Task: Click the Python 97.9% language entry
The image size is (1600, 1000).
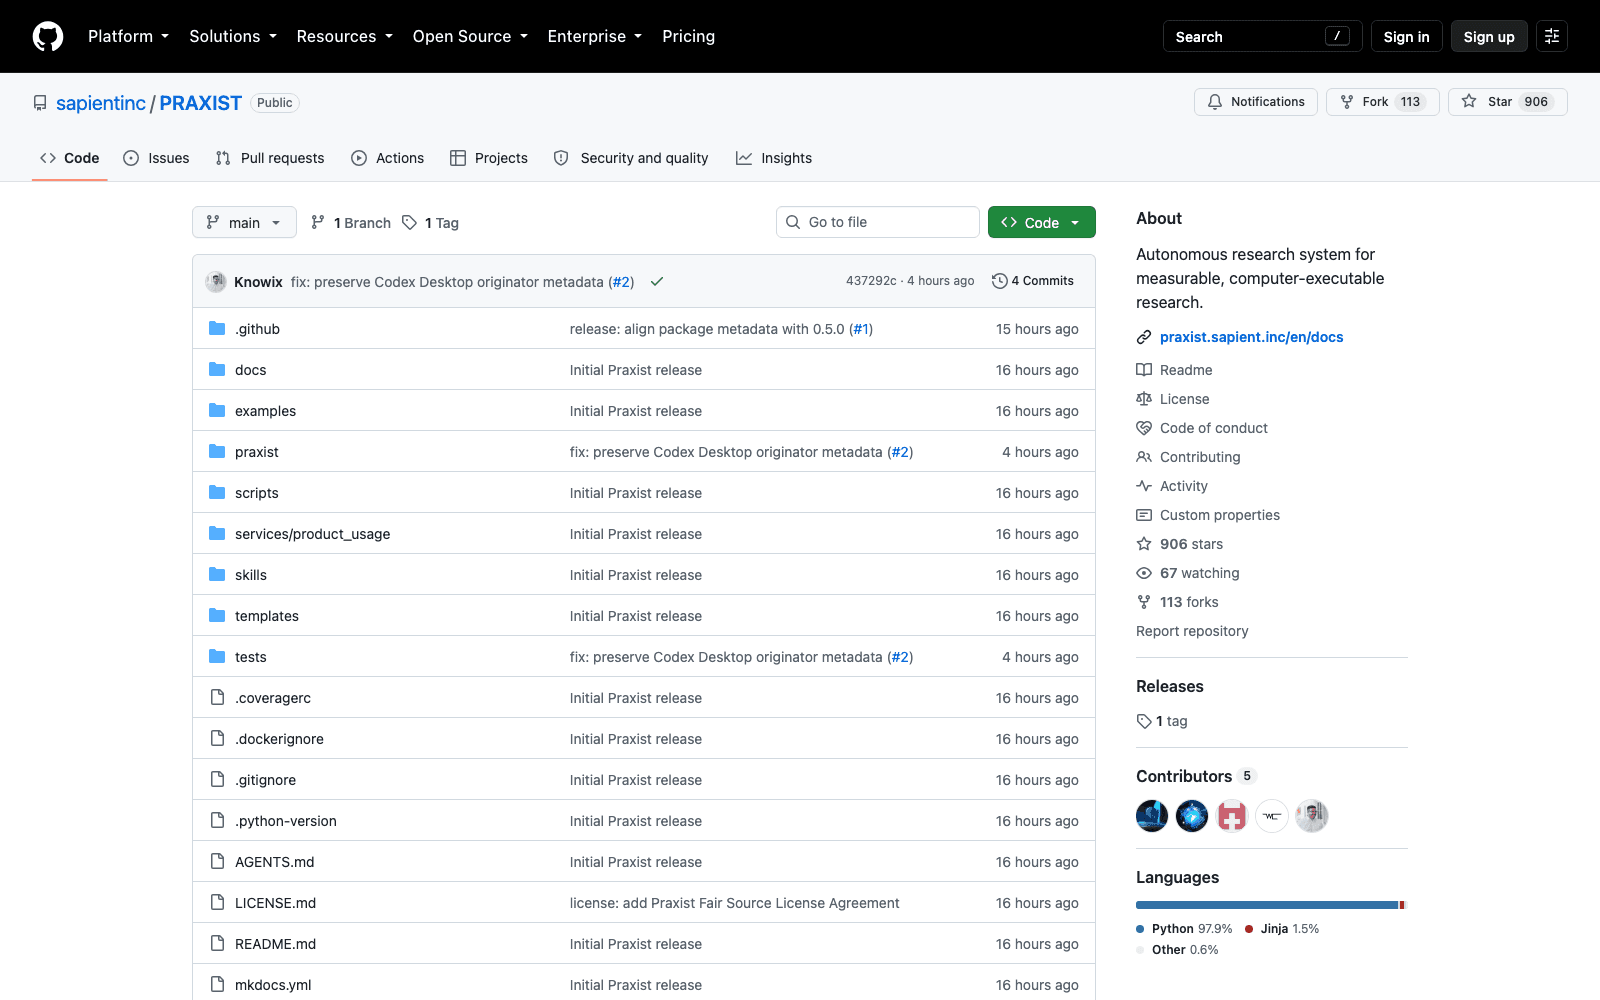Action: [x=1184, y=929]
